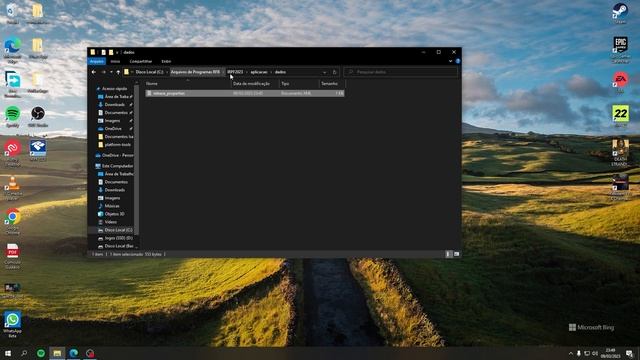Click Arquivos de Programas RFB breadcrumb

click(196, 72)
